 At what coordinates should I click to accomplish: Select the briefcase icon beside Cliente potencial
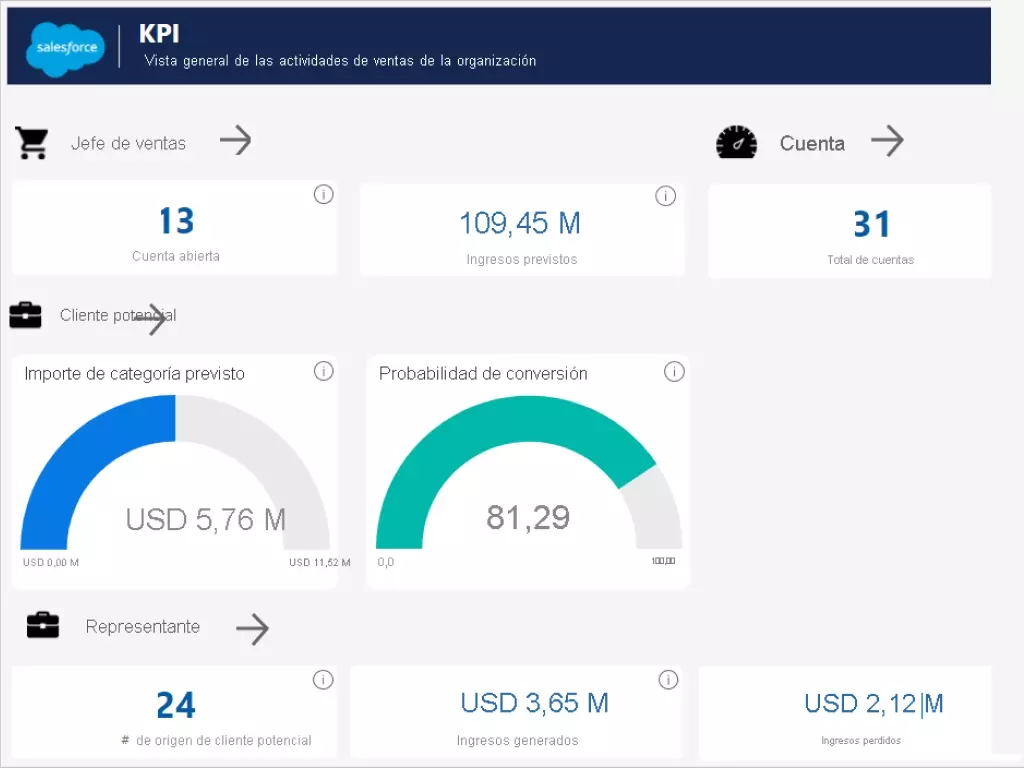pos(25,315)
